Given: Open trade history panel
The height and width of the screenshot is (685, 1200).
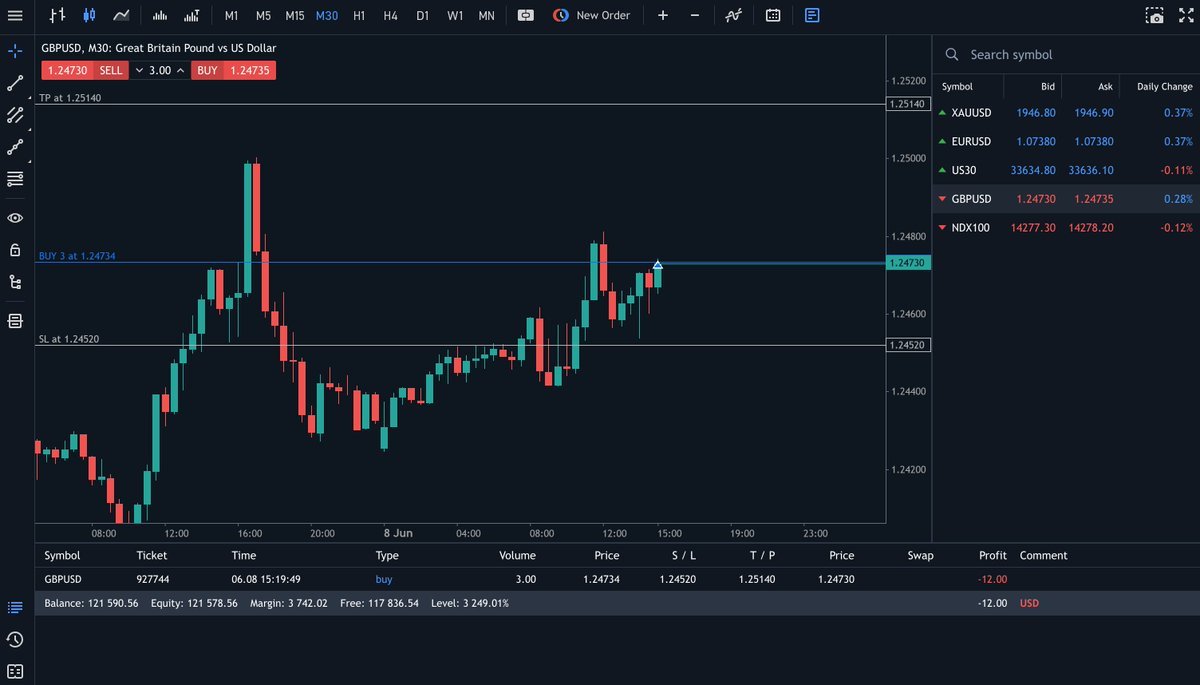Looking at the screenshot, I should coord(14,639).
